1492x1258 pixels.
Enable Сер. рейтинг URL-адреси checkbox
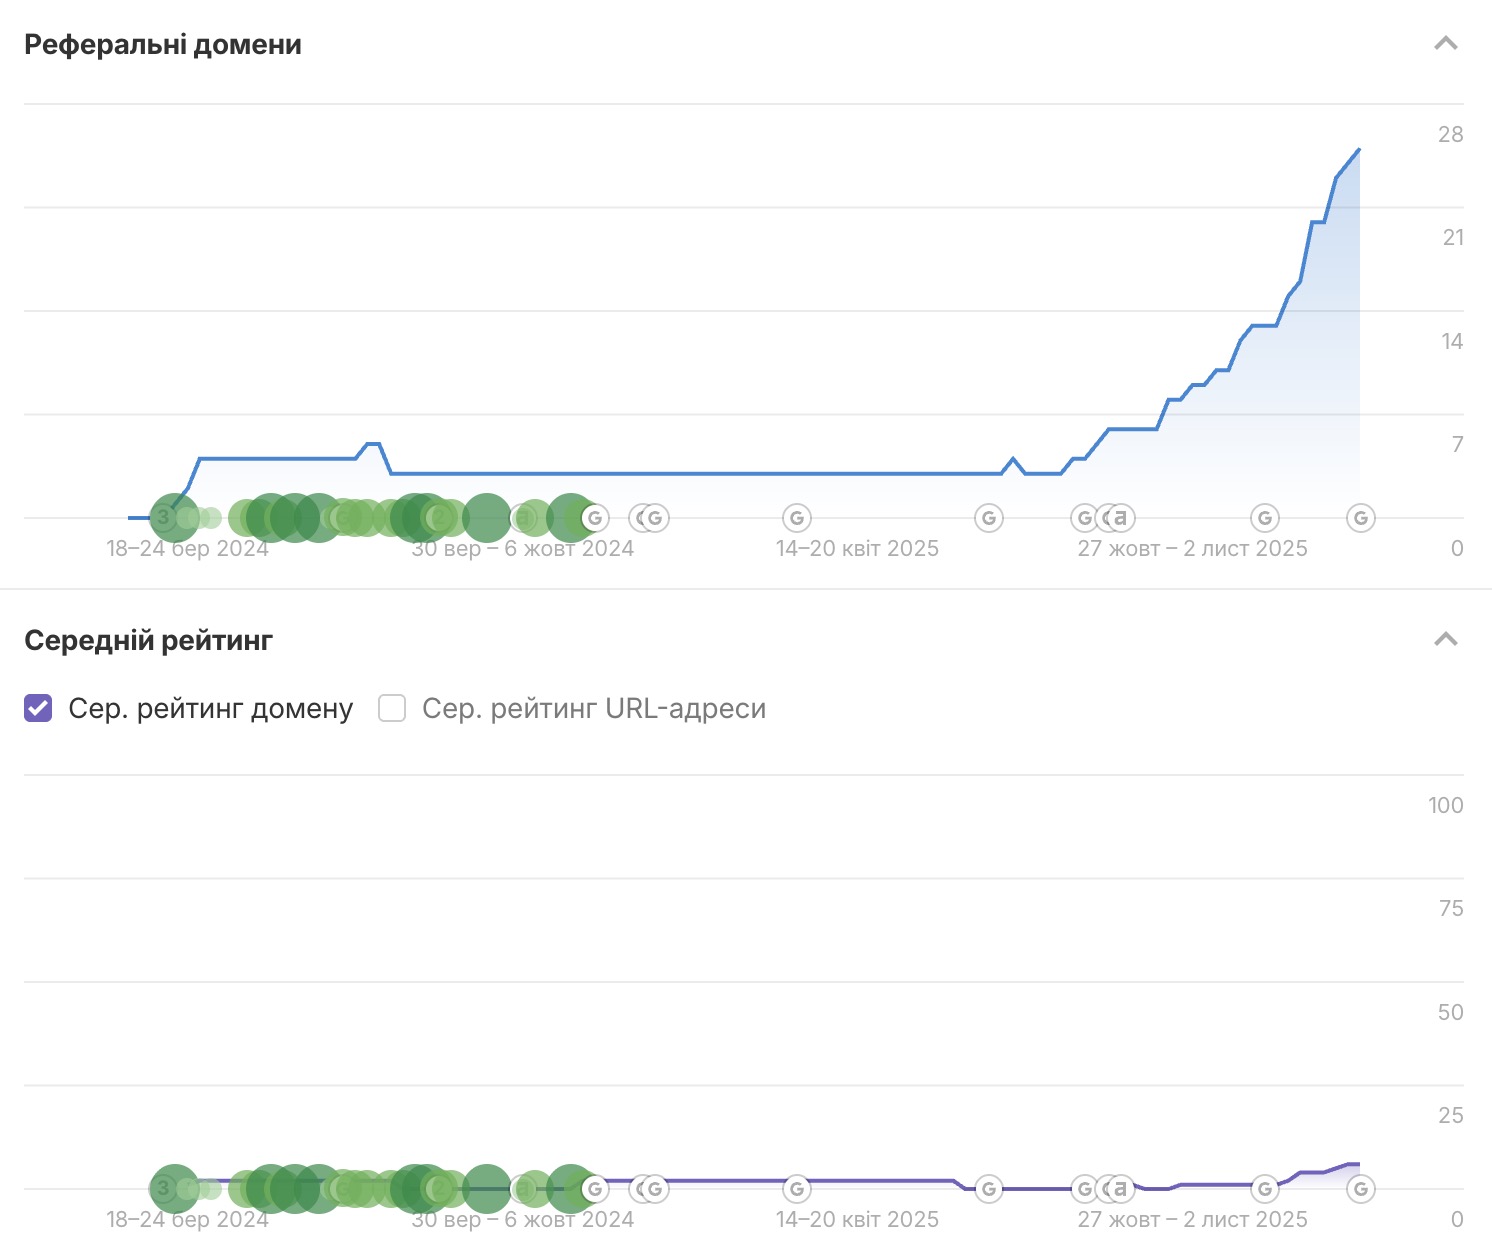point(392,708)
